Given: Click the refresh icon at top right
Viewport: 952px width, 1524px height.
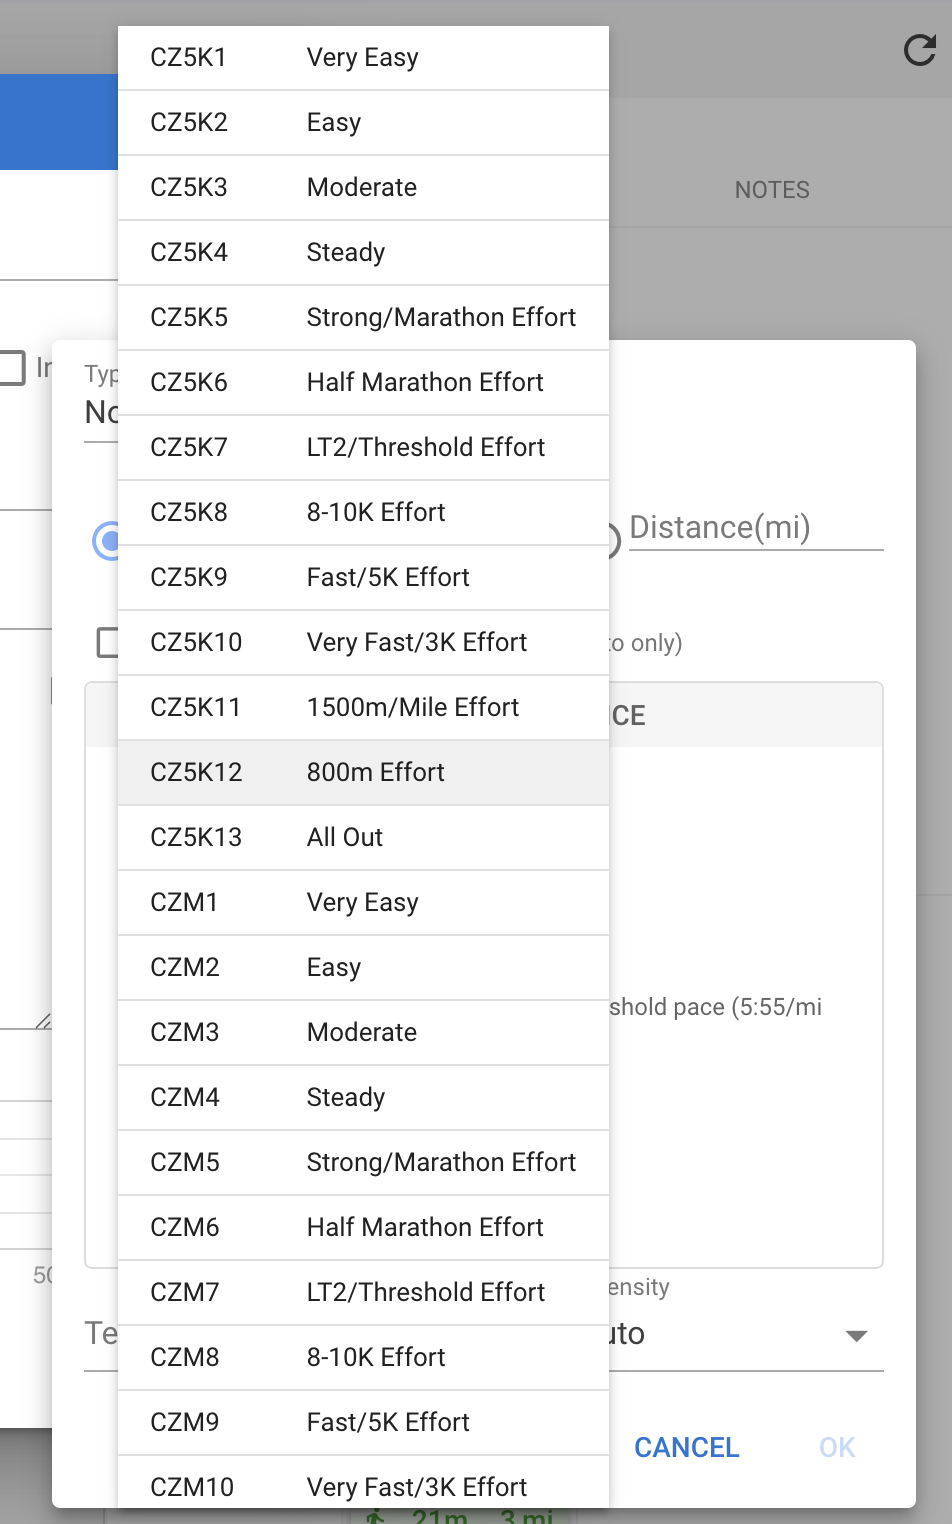Looking at the screenshot, I should coord(919,50).
